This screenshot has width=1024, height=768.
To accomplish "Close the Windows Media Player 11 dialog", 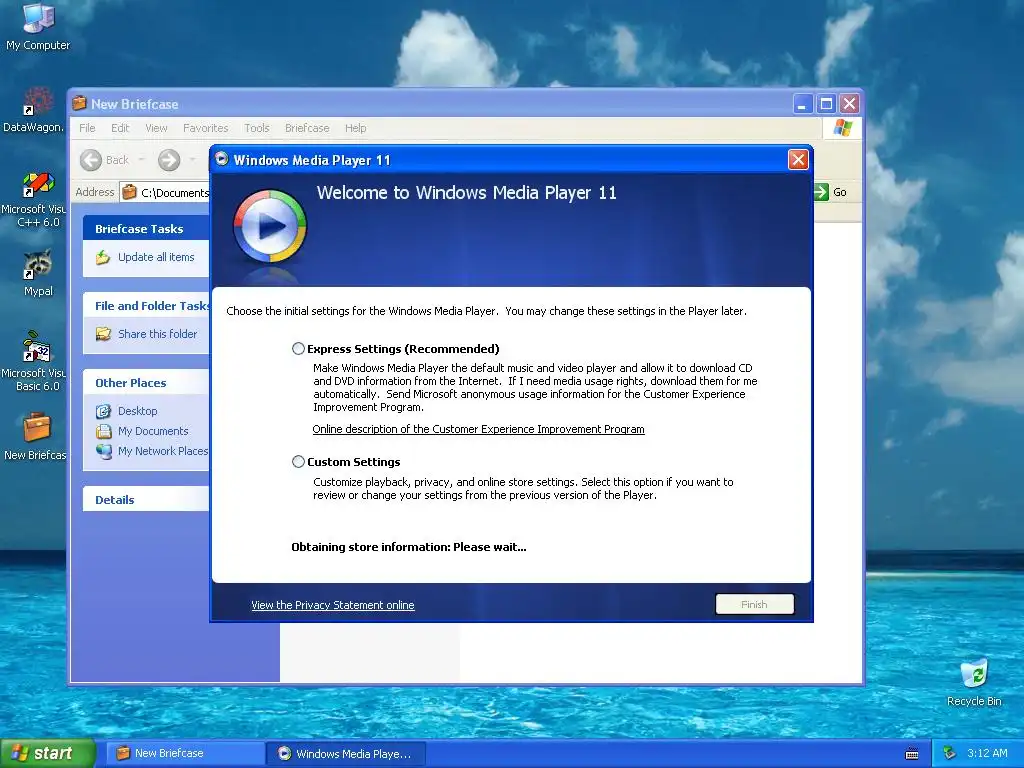I will click(x=798, y=159).
